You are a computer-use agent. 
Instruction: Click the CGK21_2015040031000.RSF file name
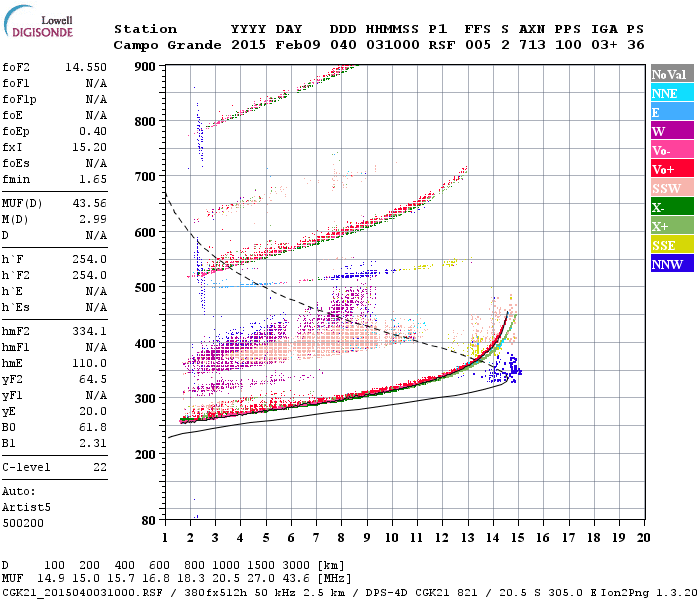(82, 592)
